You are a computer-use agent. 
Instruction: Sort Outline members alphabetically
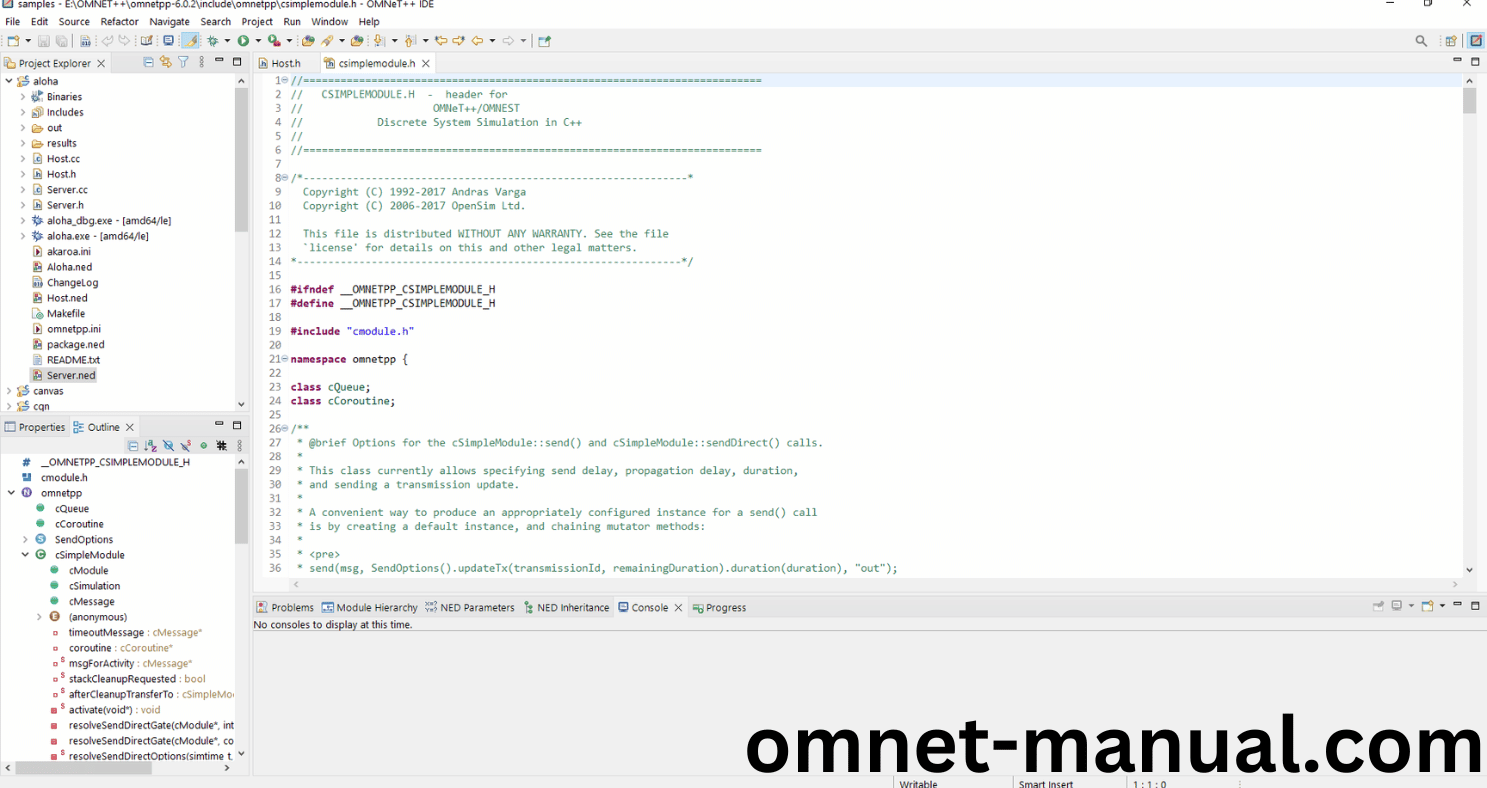[x=150, y=445]
